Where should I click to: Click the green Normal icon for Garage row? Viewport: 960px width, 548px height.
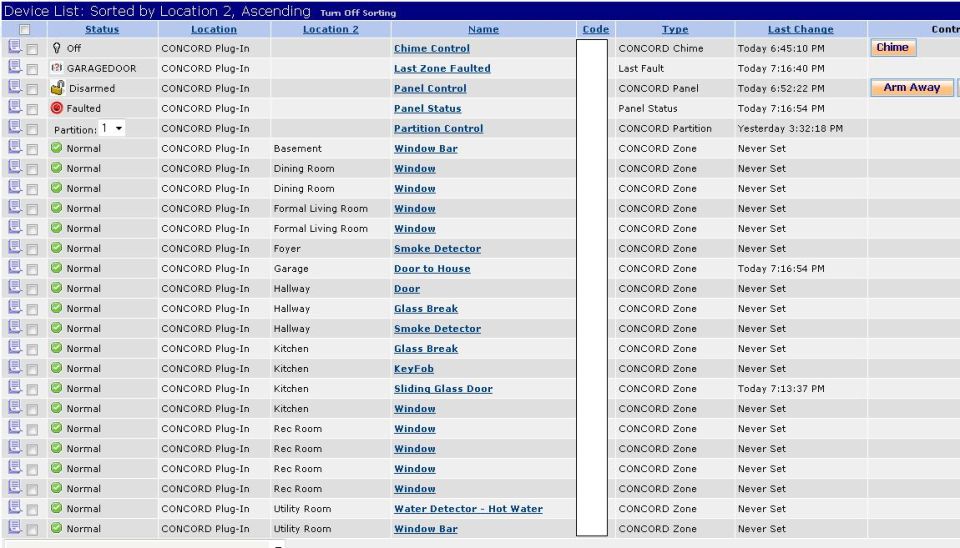point(57,268)
